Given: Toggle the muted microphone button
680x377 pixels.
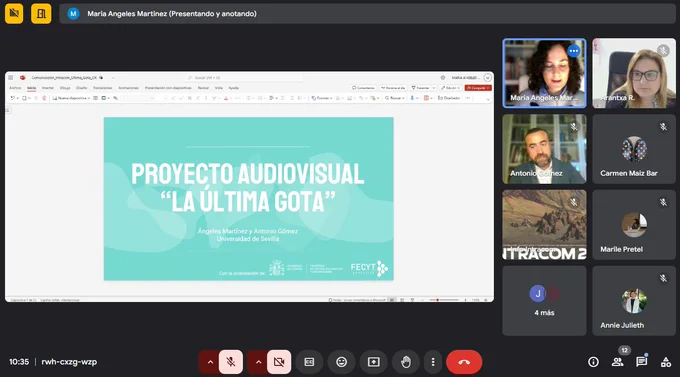Looking at the screenshot, I should 231,362.
